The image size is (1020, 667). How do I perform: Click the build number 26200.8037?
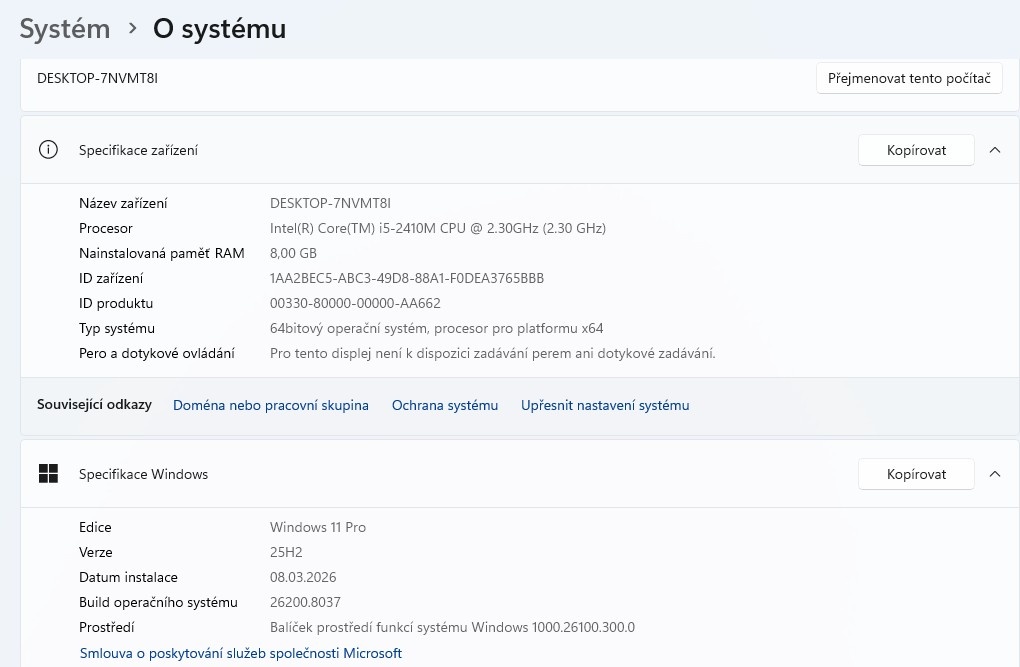click(x=306, y=602)
